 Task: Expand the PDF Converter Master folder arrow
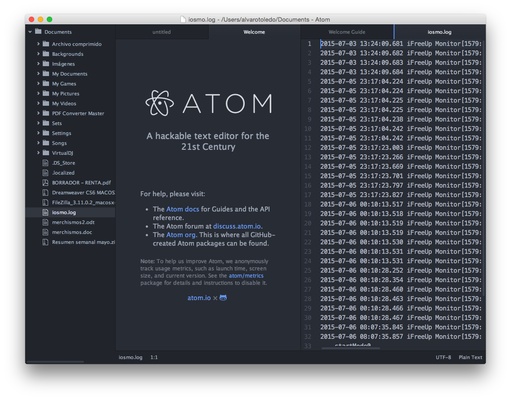[38, 113]
